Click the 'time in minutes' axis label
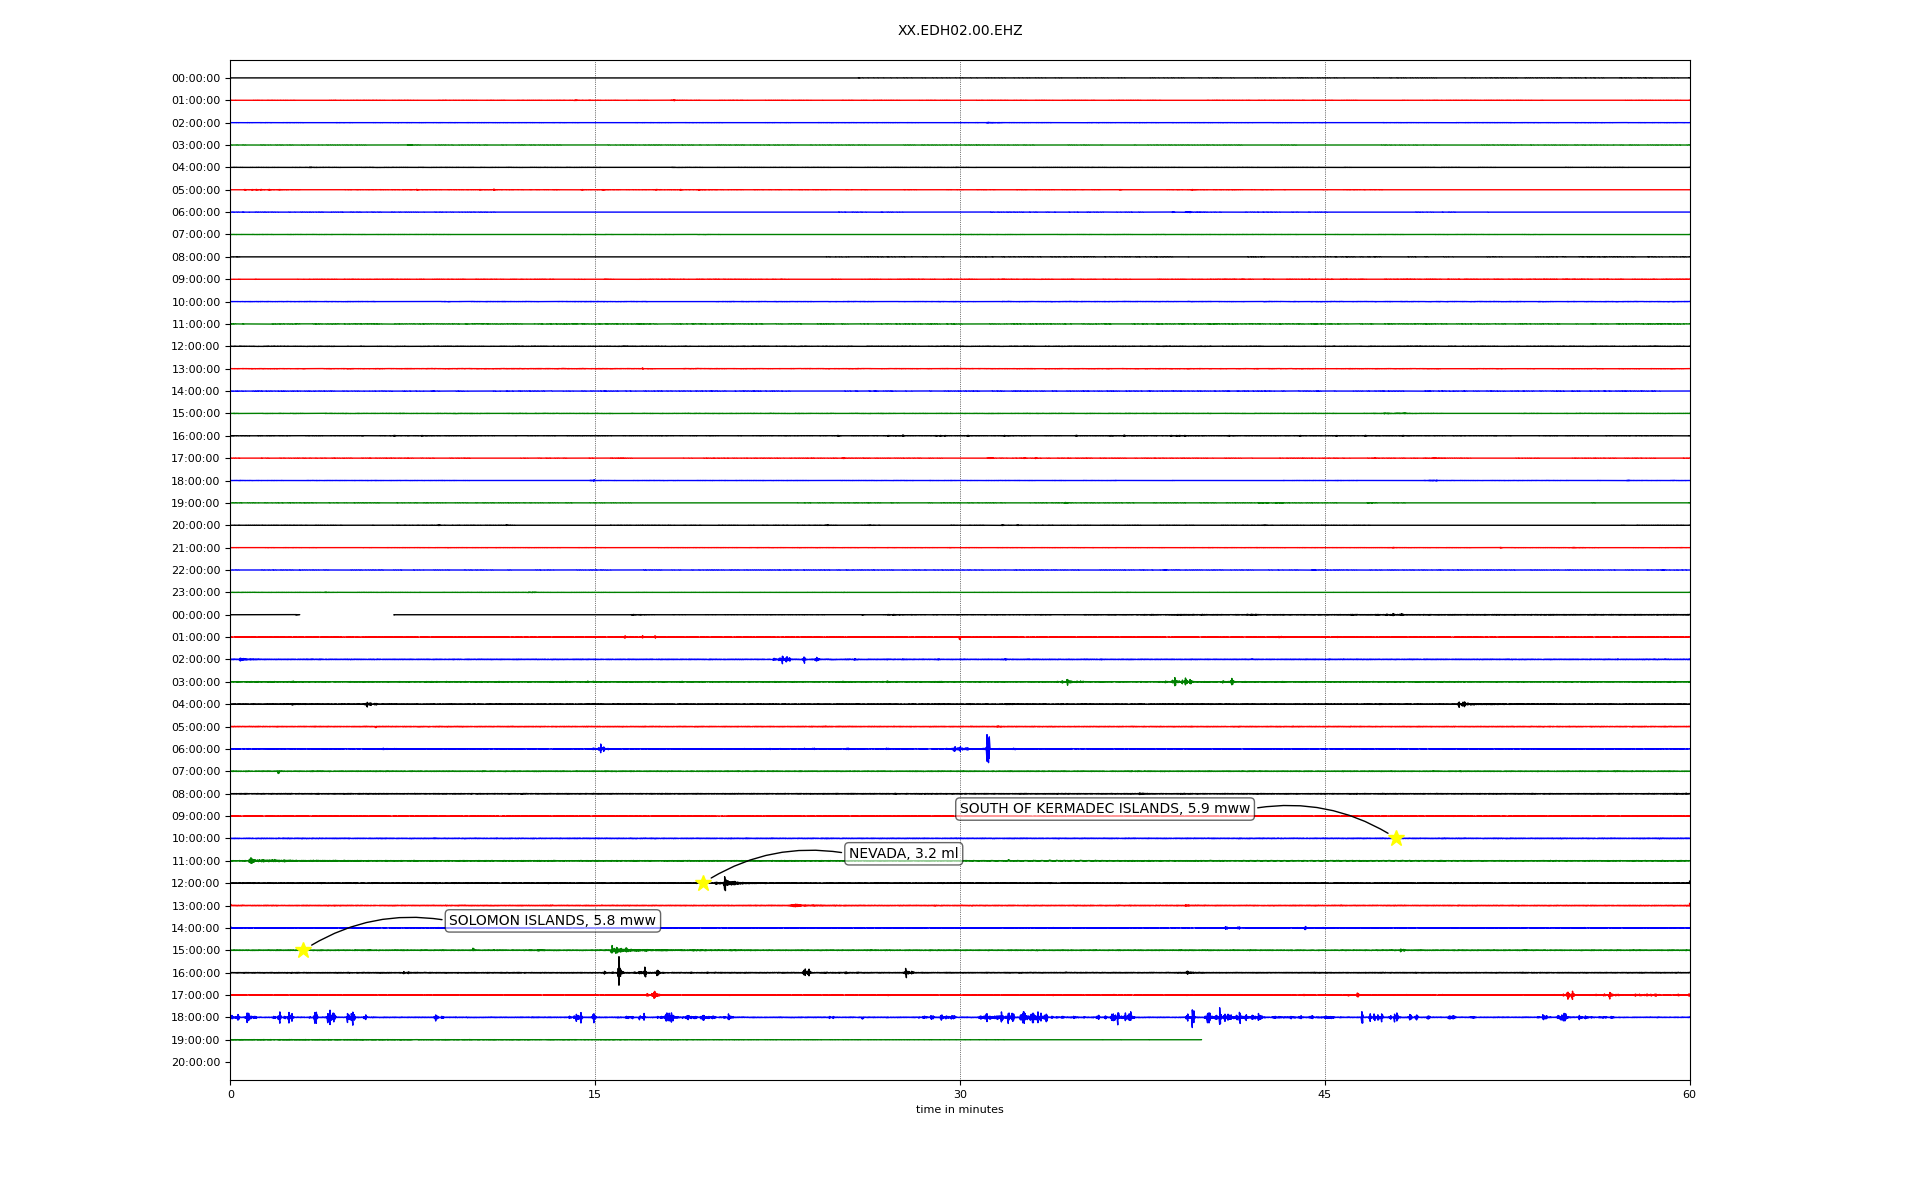The height and width of the screenshot is (1200, 1920). point(959,1109)
